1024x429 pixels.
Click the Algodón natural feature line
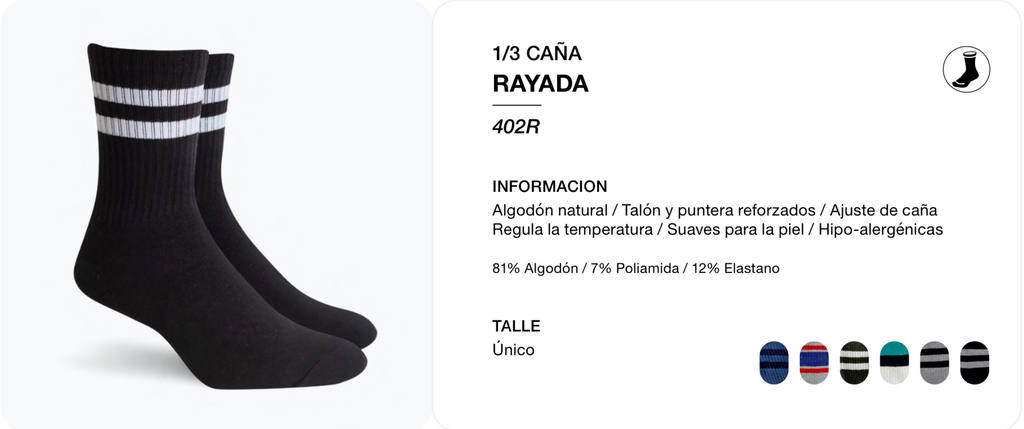tap(714, 210)
